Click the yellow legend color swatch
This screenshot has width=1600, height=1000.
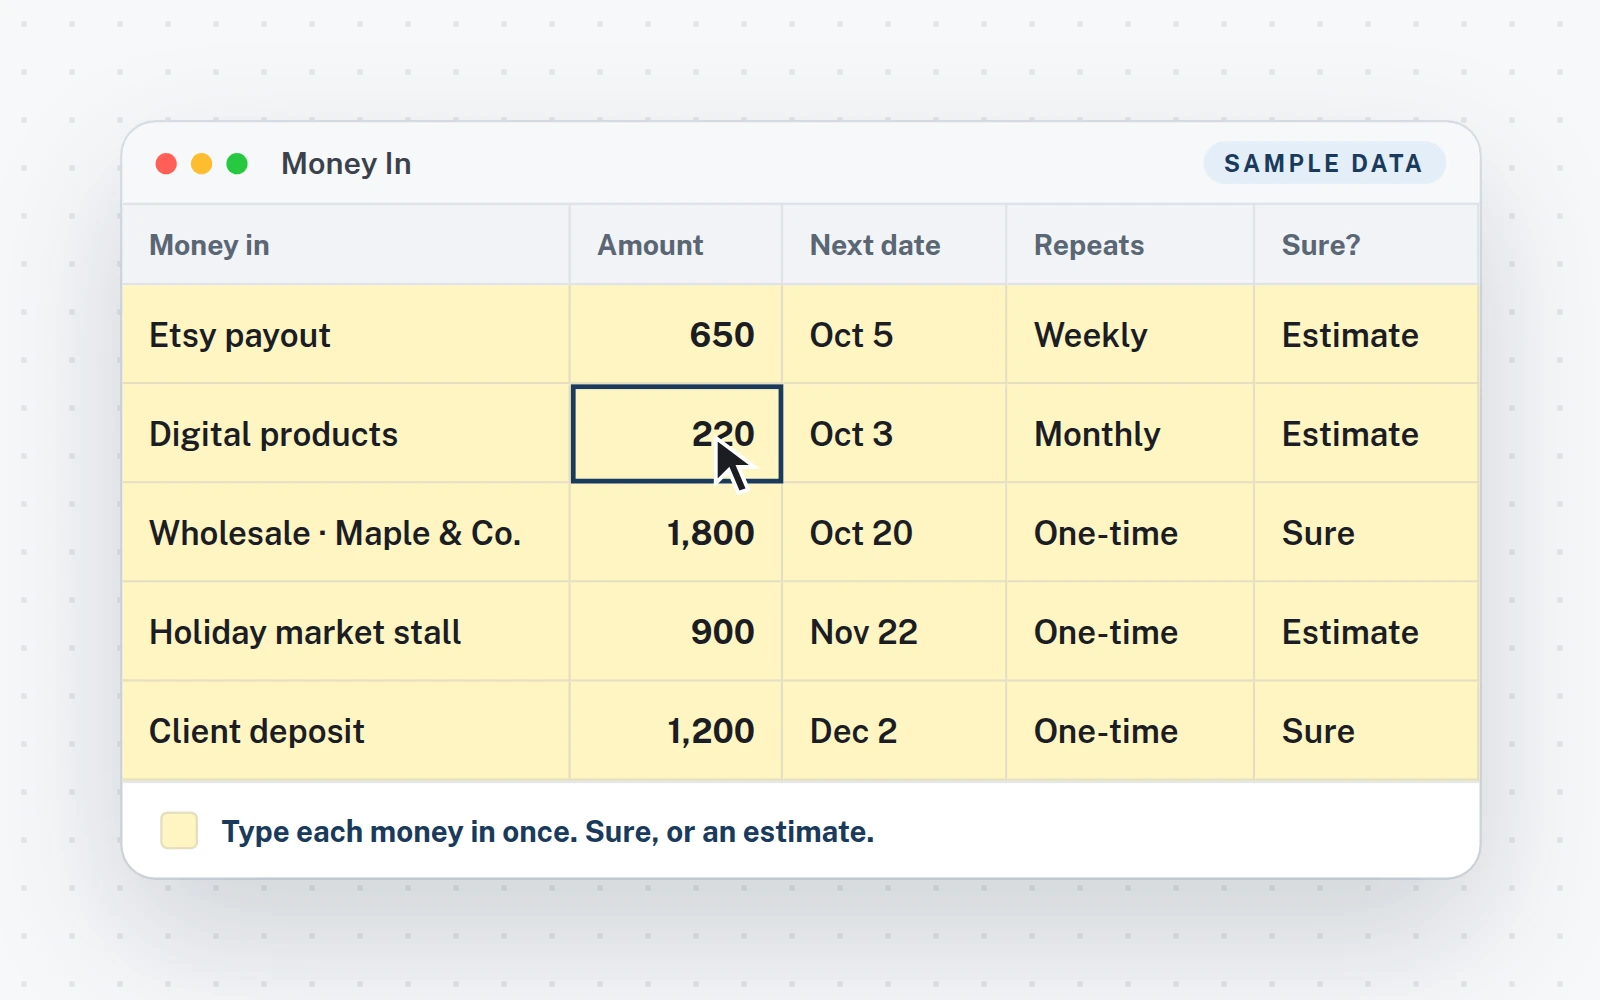pos(179,831)
